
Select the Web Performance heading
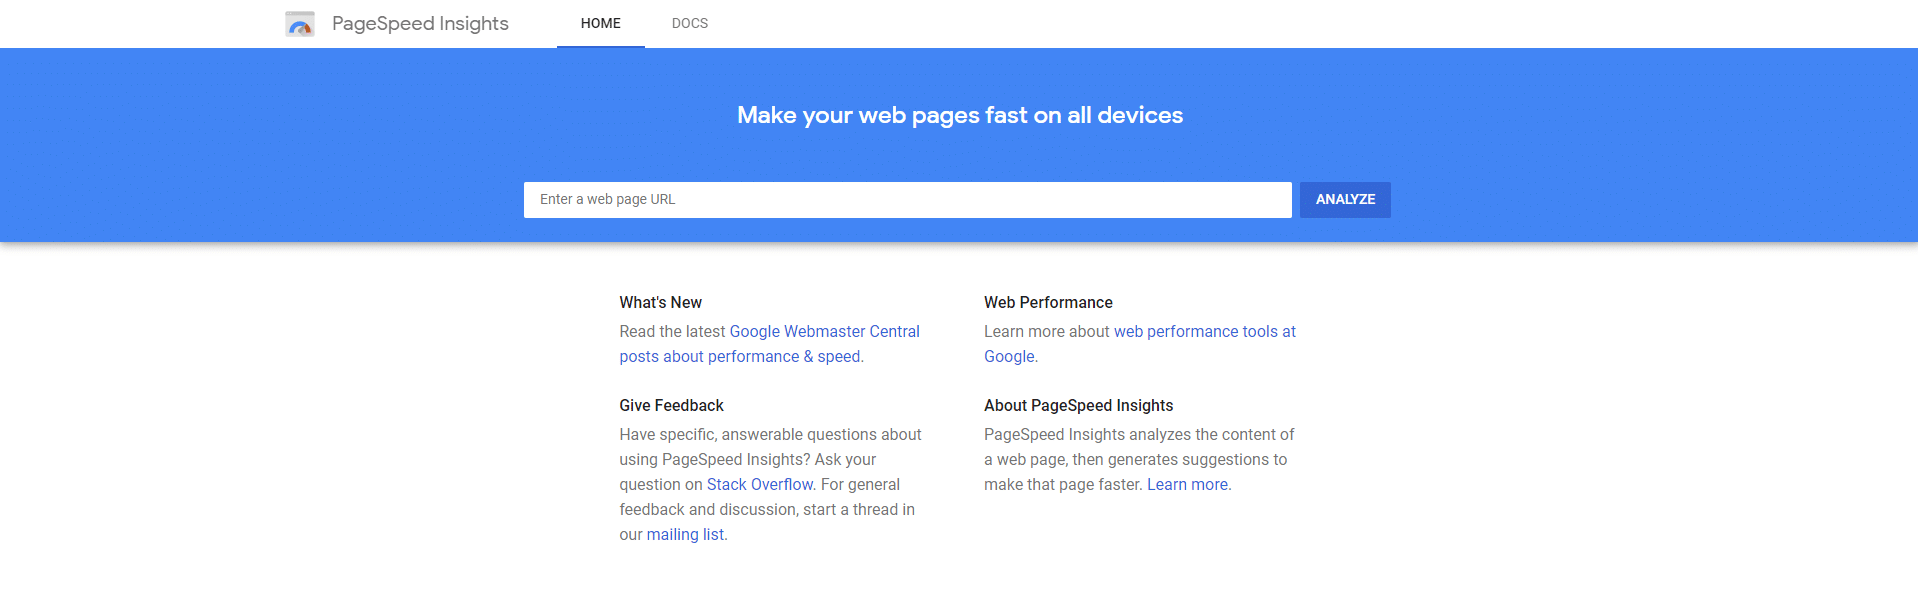[1048, 302]
